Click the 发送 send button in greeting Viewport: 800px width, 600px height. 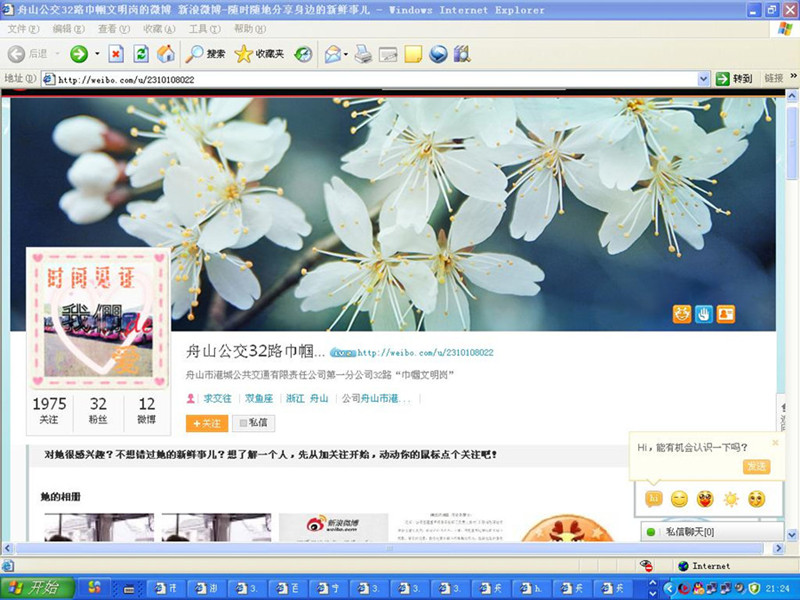click(x=756, y=466)
